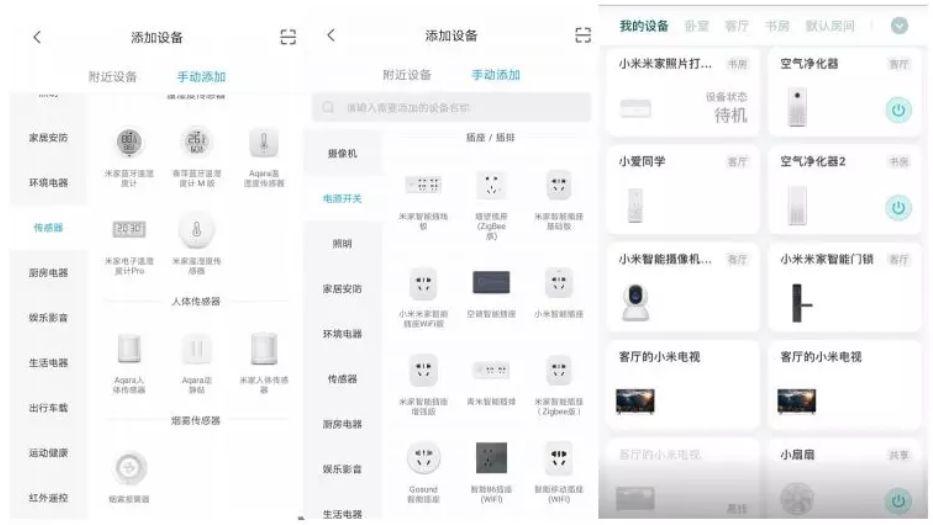
Task: Open the 照明 lighting category
Action: [343, 243]
